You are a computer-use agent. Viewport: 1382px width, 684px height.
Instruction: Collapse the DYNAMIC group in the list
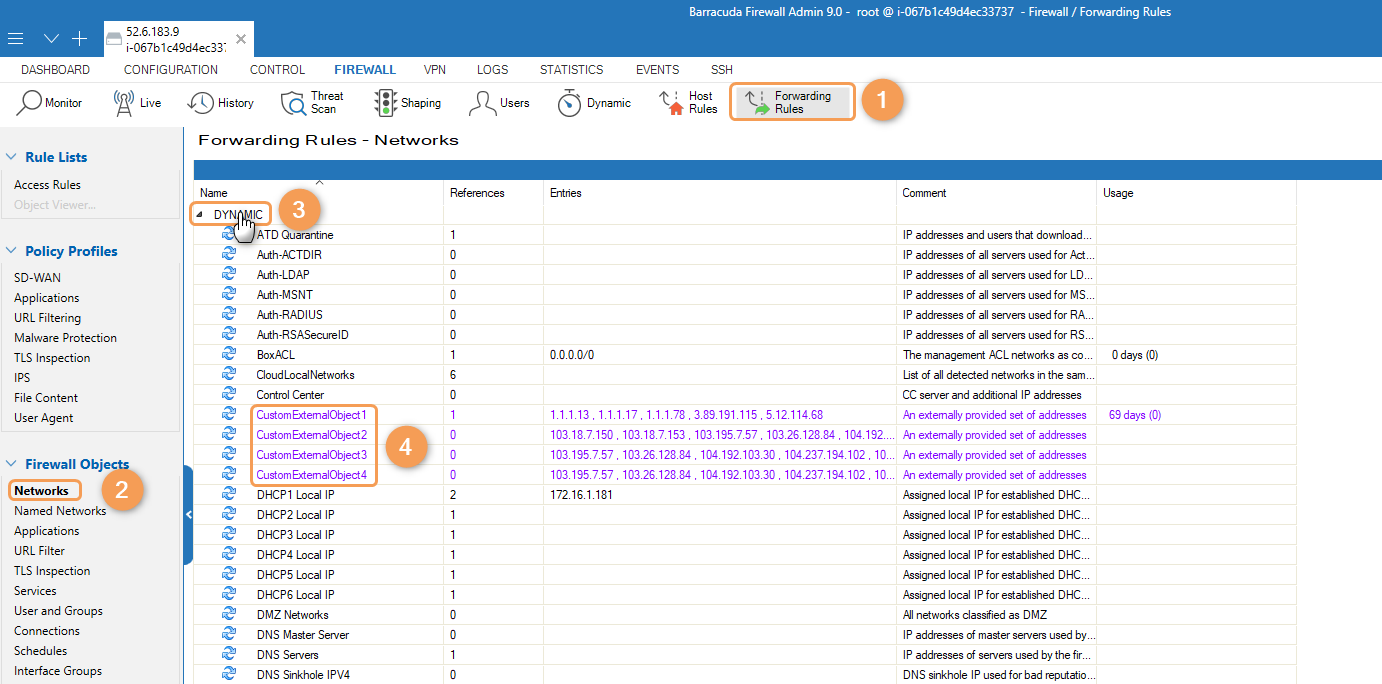coord(198,214)
